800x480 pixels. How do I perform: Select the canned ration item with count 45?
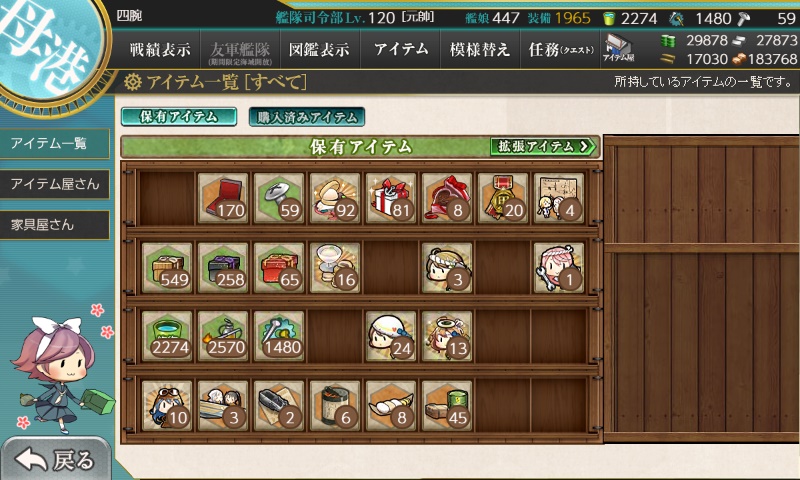(x=447, y=406)
